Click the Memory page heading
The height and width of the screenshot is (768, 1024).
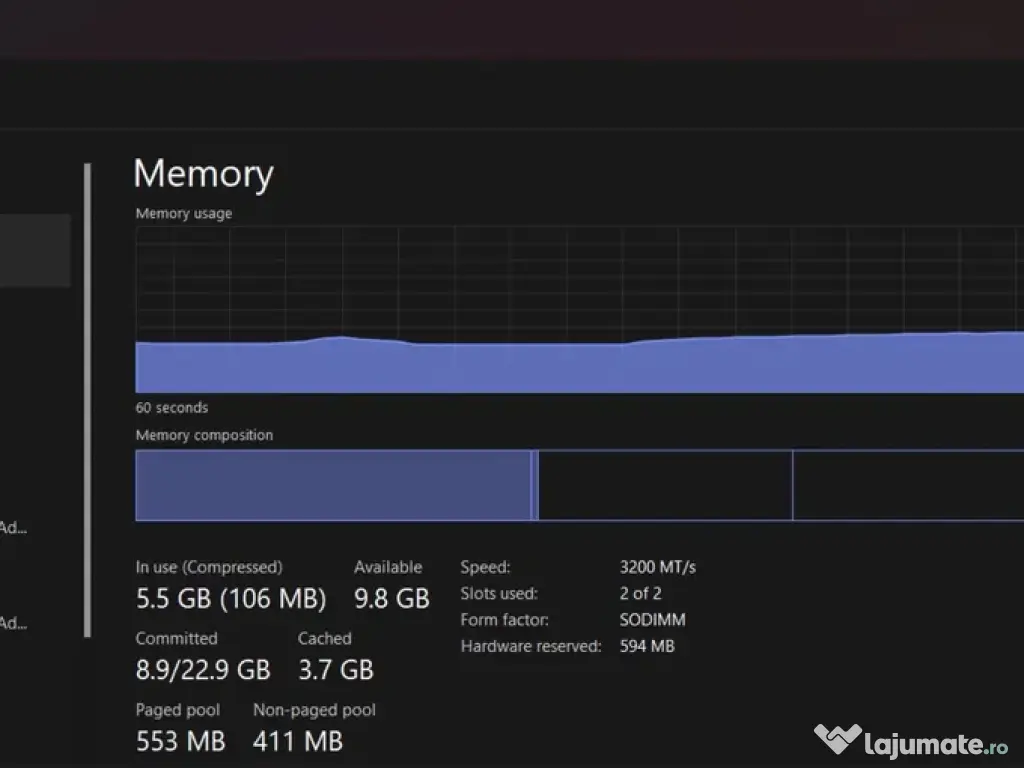pos(203,174)
